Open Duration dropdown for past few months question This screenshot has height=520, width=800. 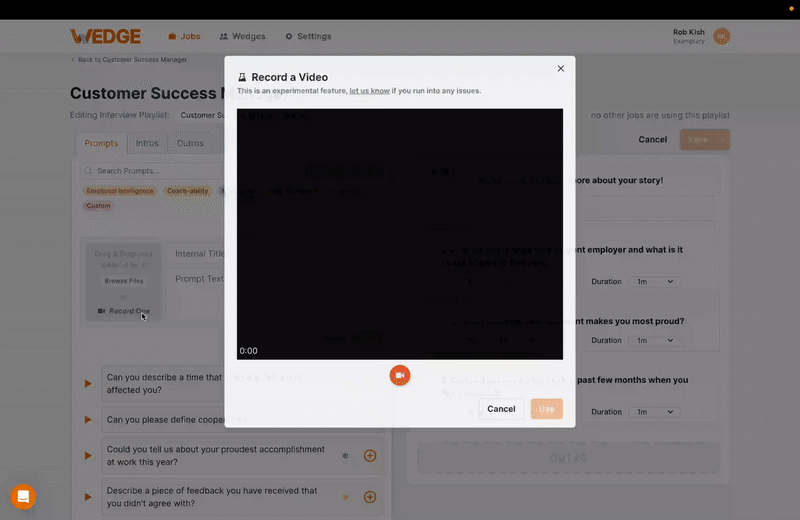pyautogui.click(x=655, y=412)
